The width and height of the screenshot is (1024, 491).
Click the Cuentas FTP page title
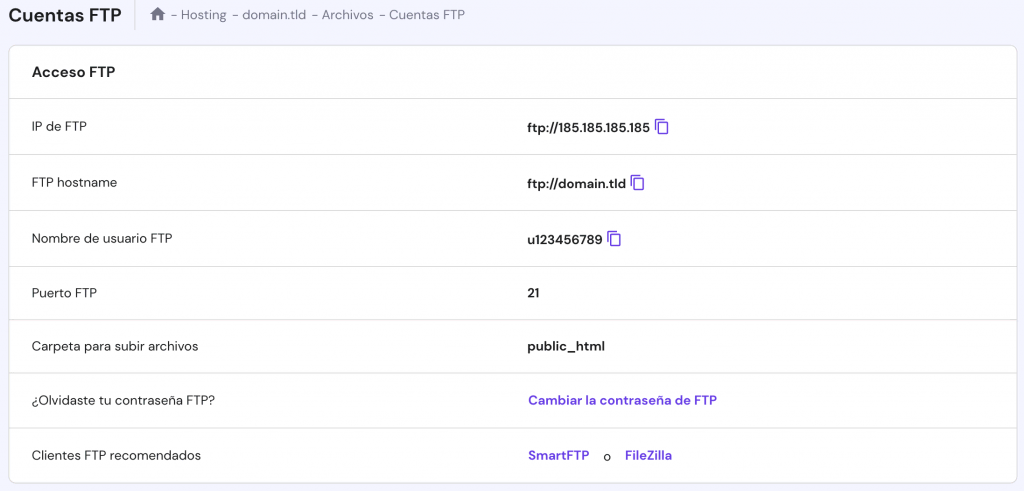click(65, 15)
